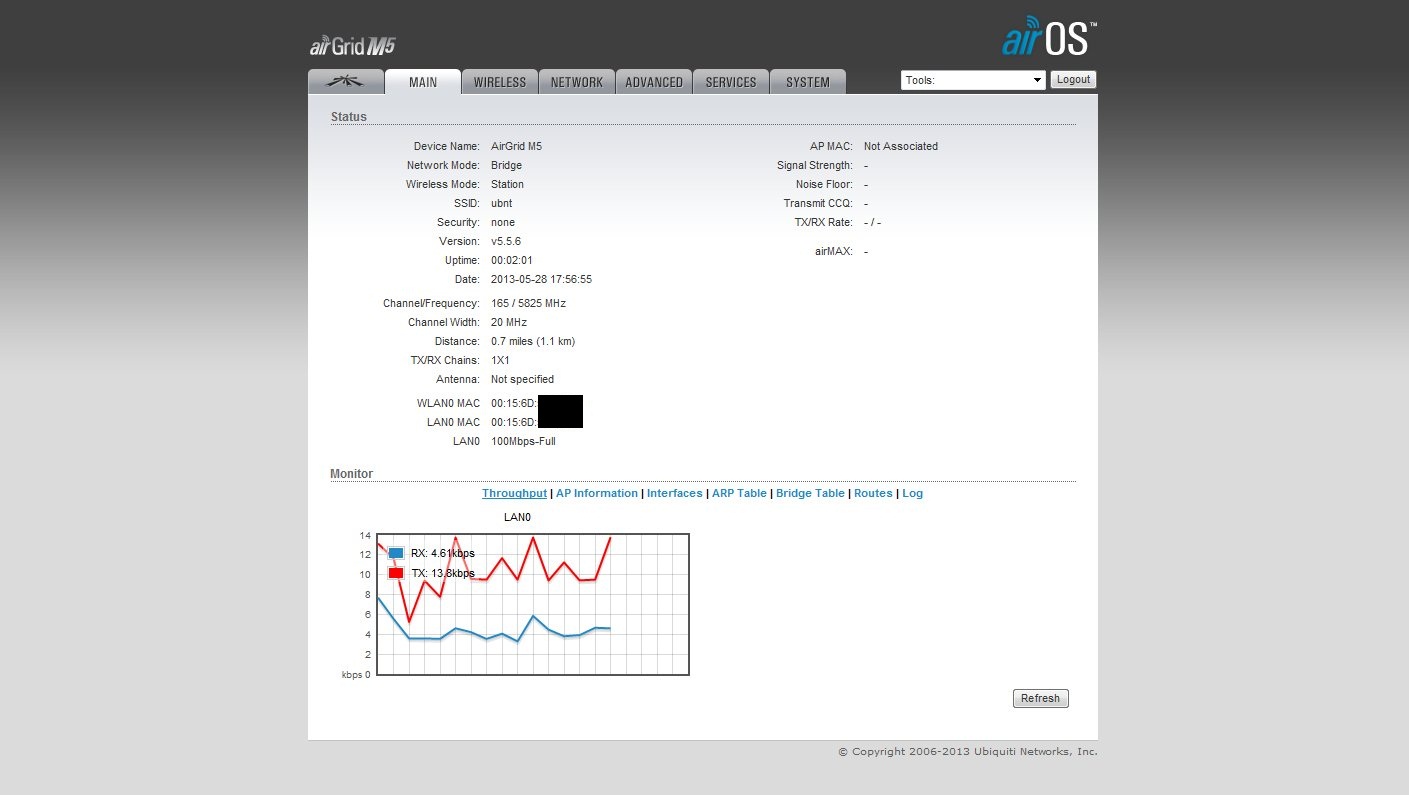Click the airGrid M5 logo
Screen dimensions: 1409x795
click(x=353, y=46)
